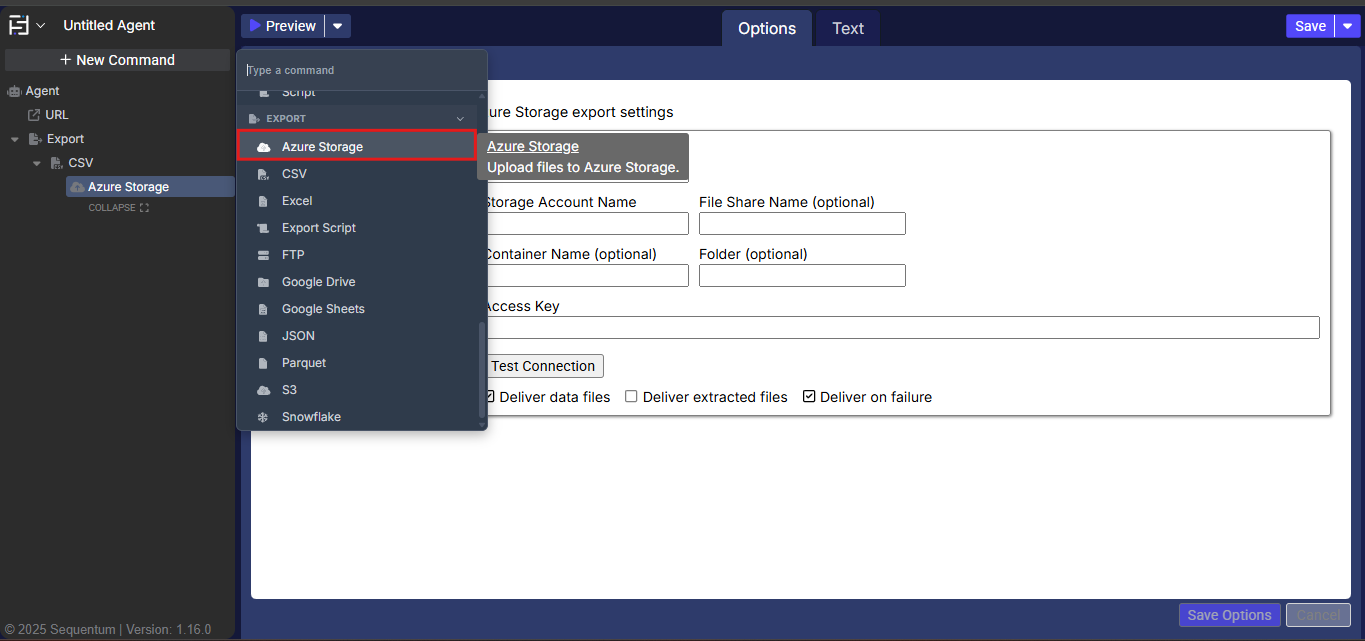Collapse the Export node in tree
The height and width of the screenshot is (641, 1365).
click(16, 139)
